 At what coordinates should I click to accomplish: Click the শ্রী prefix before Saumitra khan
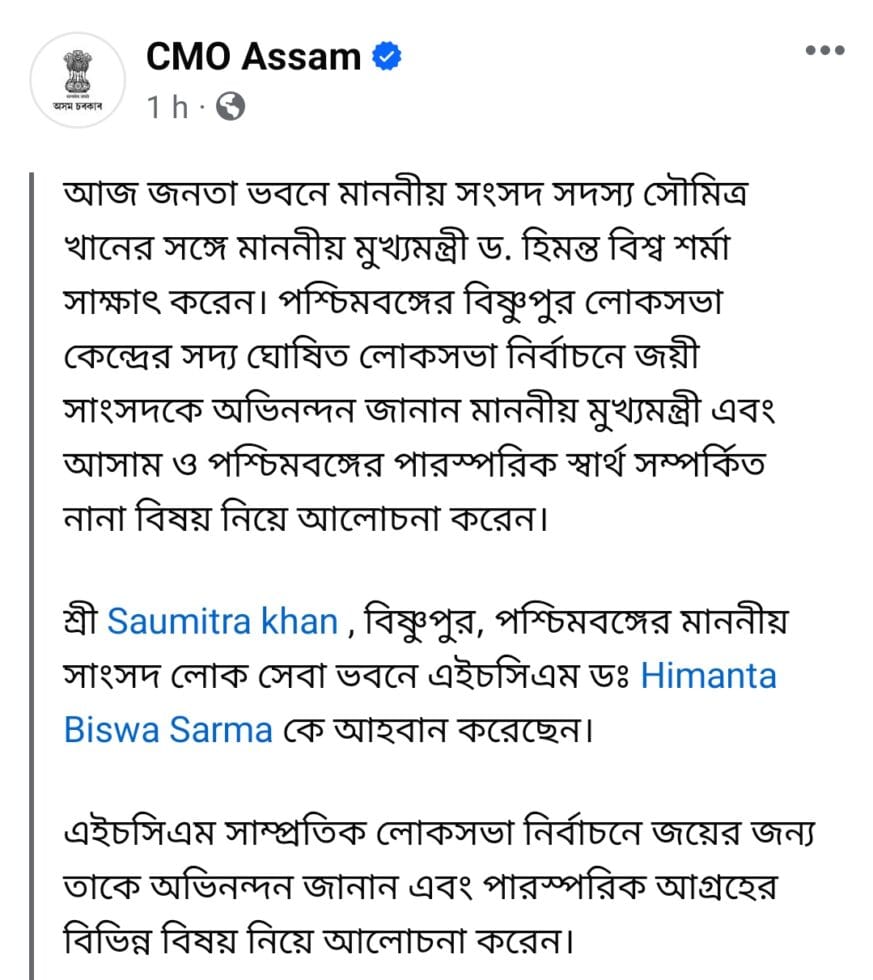[81, 621]
